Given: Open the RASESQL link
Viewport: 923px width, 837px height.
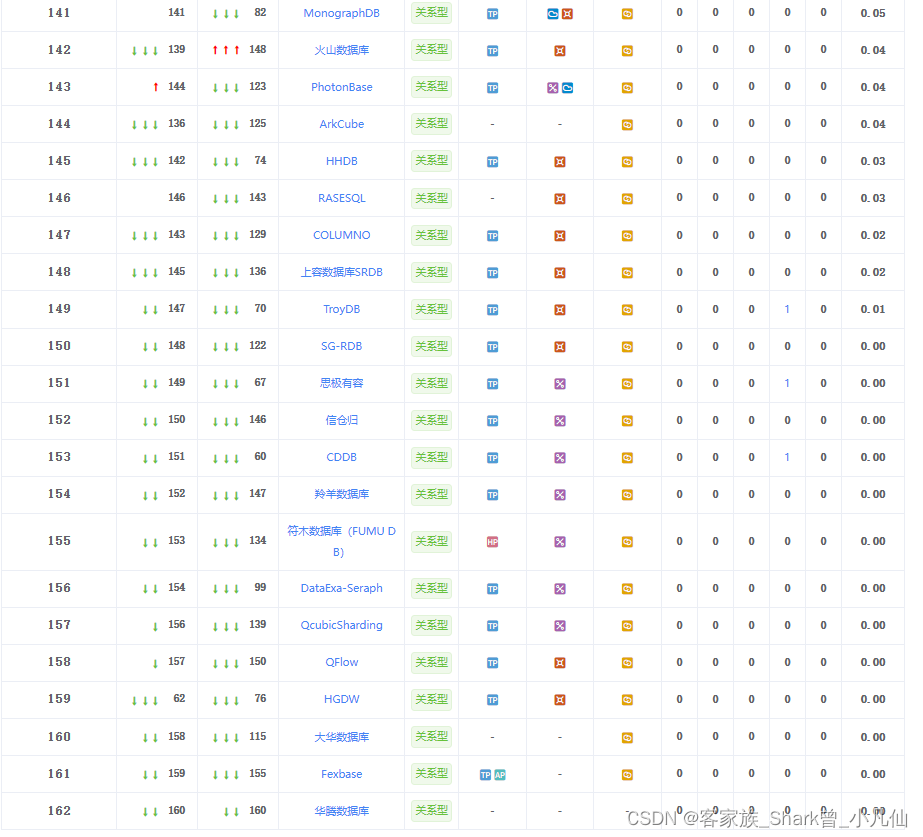Looking at the screenshot, I should click(341, 198).
